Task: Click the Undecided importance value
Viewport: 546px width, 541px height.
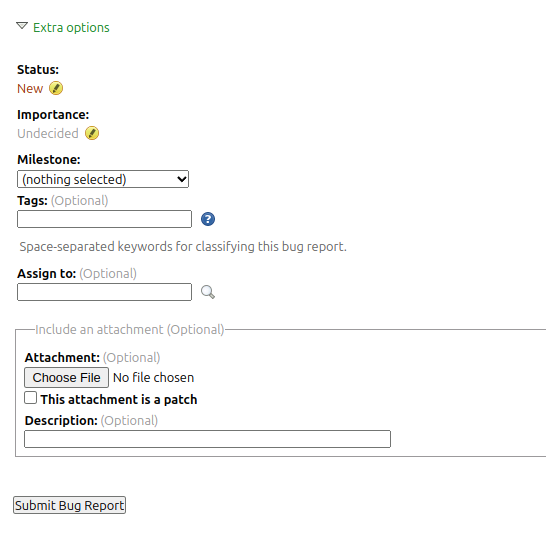Action: [x=48, y=133]
